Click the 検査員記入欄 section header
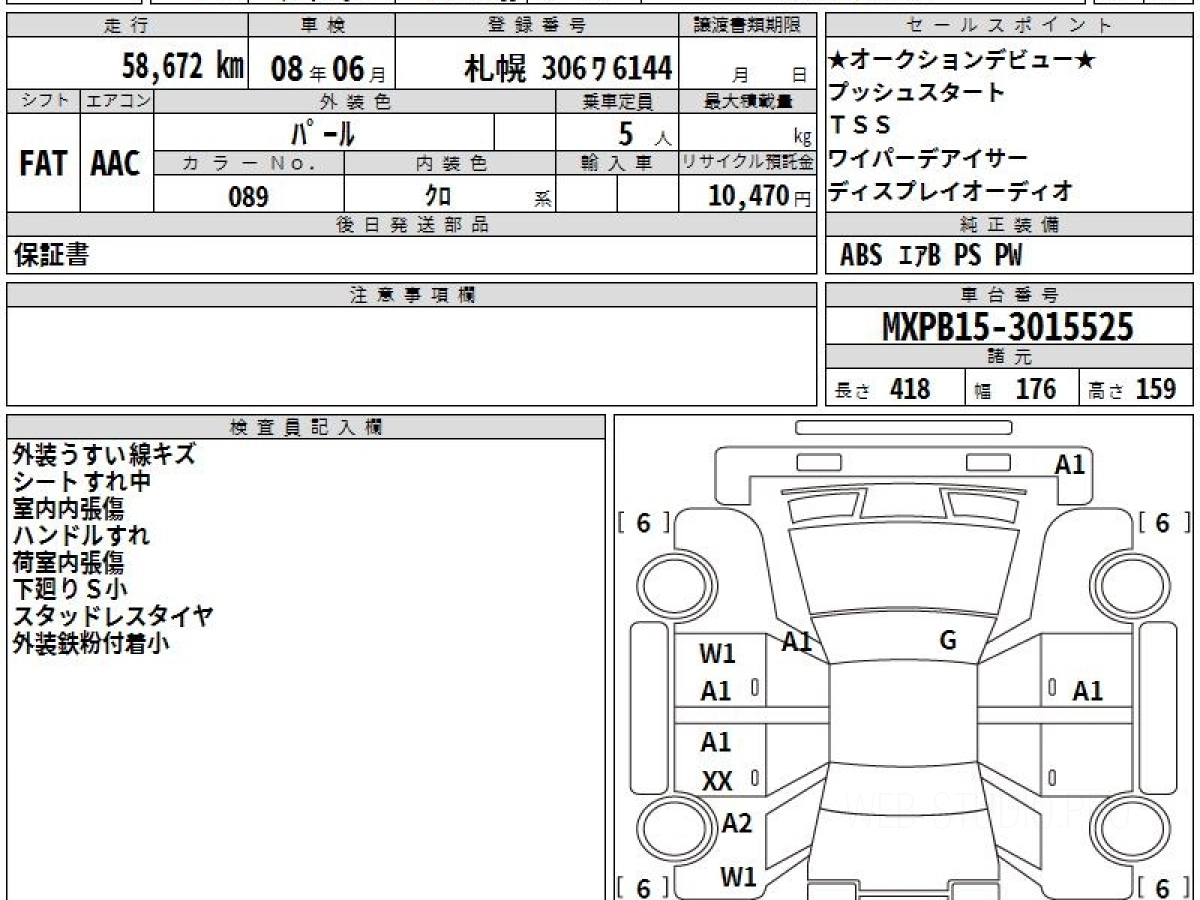Screen dimensions: 1200x900 pos(306,427)
